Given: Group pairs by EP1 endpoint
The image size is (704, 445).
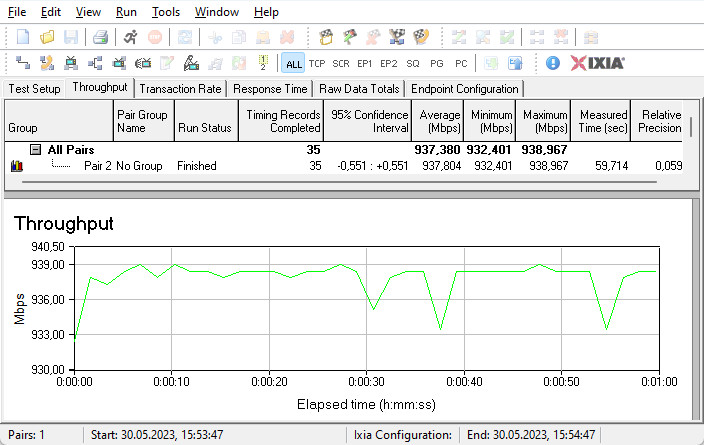Looking at the screenshot, I should 365,64.
